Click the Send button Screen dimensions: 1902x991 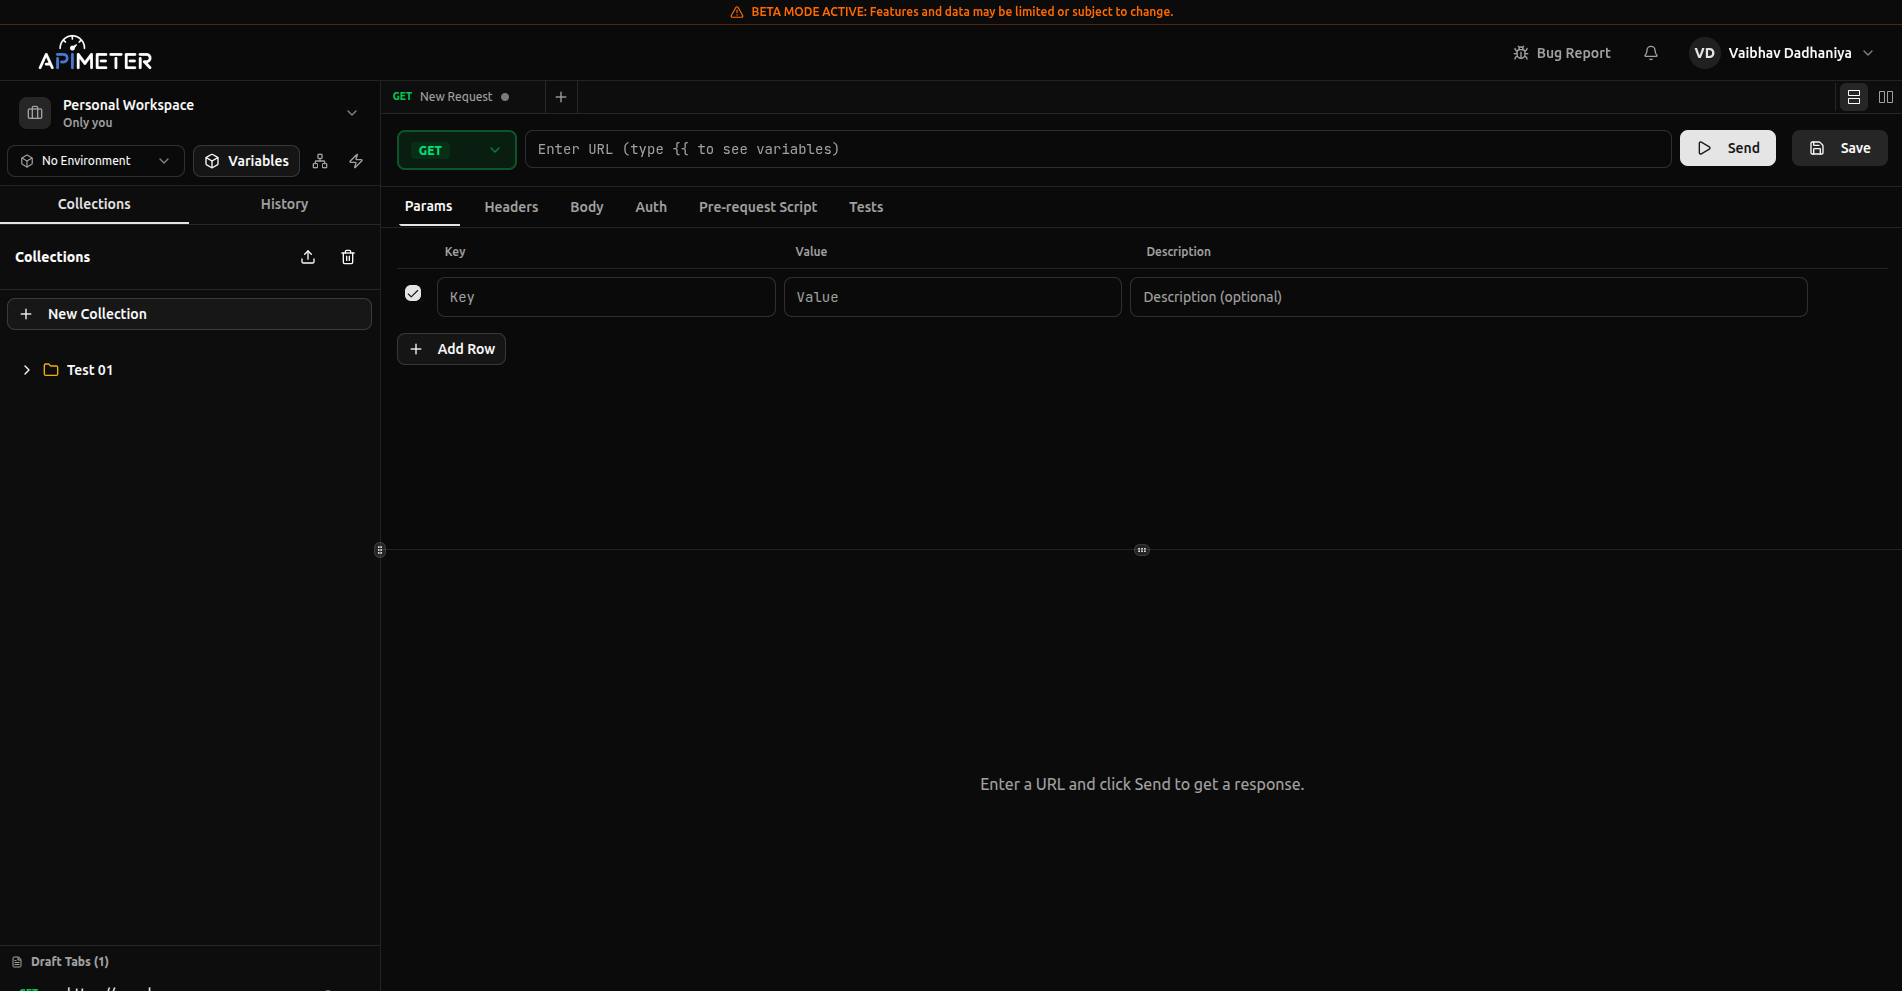click(x=1727, y=147)
